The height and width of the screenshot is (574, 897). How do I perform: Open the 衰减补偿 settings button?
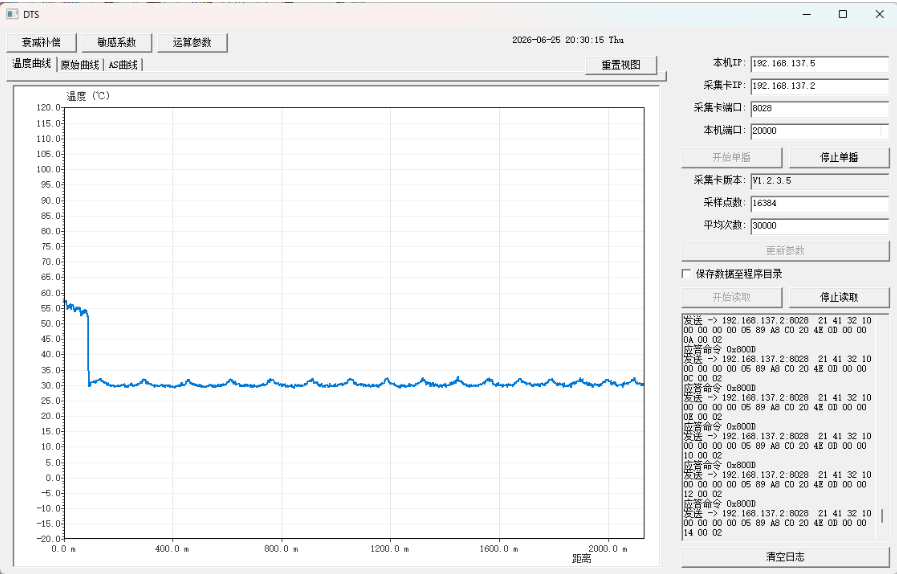[x=41, y=42]
